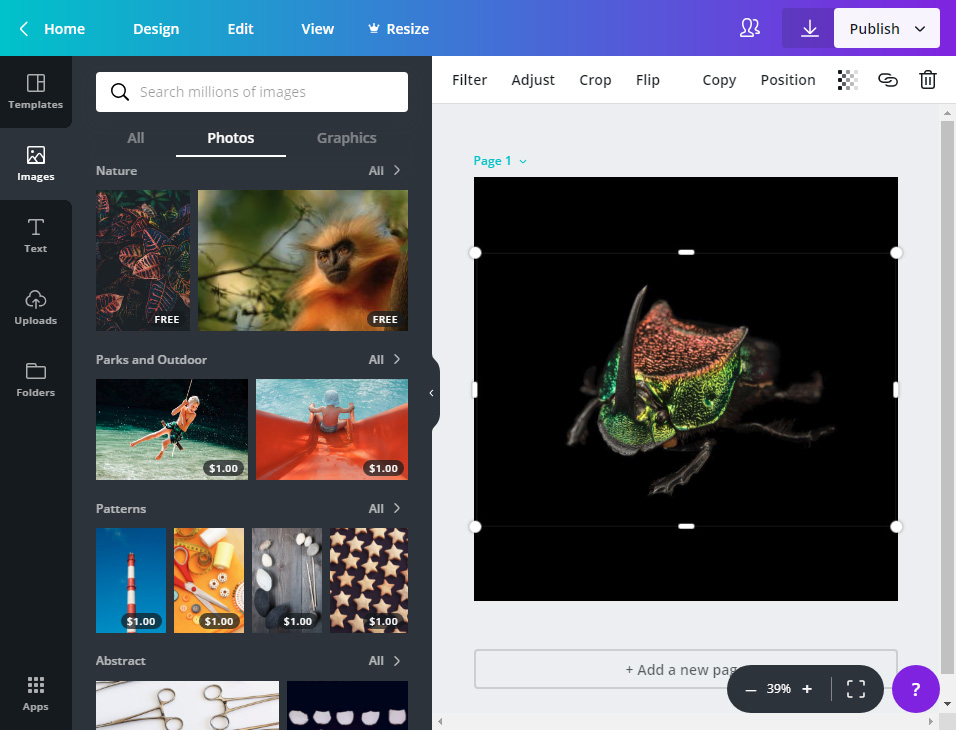Screen dimensions: 956x730
Task: Delete the selected image with trash icon
Action: 927,79
